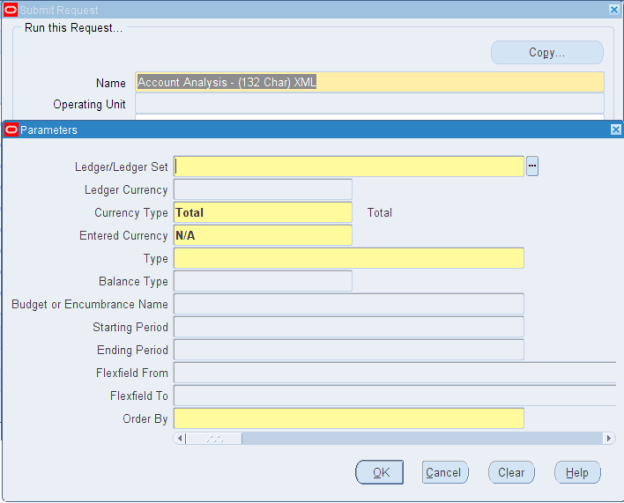Click the Flexfield To field
624x503 pixels.
[394, 396]
